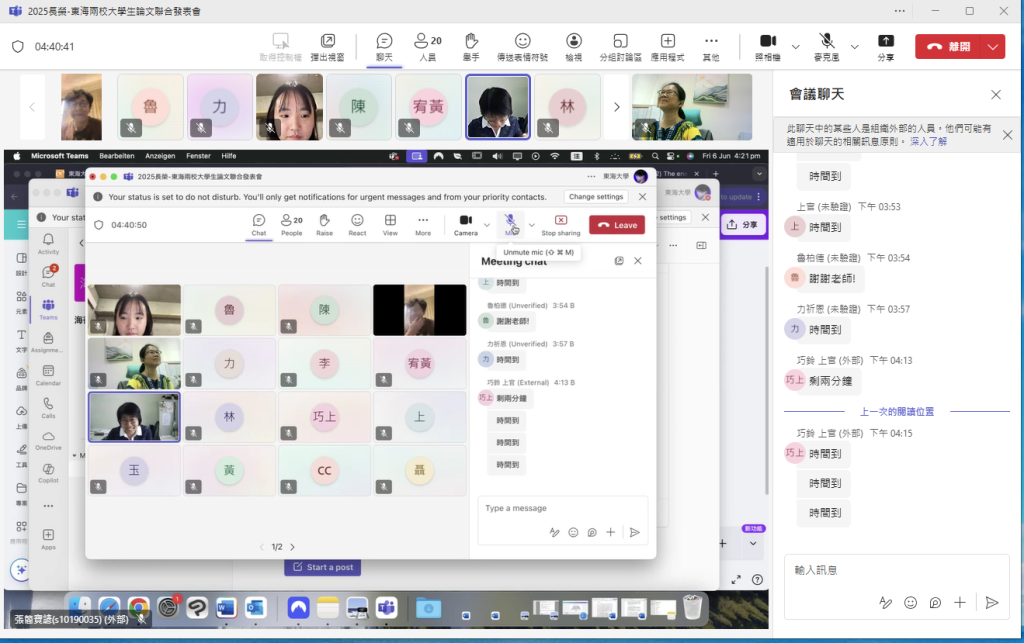Click Start a post behind the meeting window
Screen dimensions: 1024x643
(323, 567)
